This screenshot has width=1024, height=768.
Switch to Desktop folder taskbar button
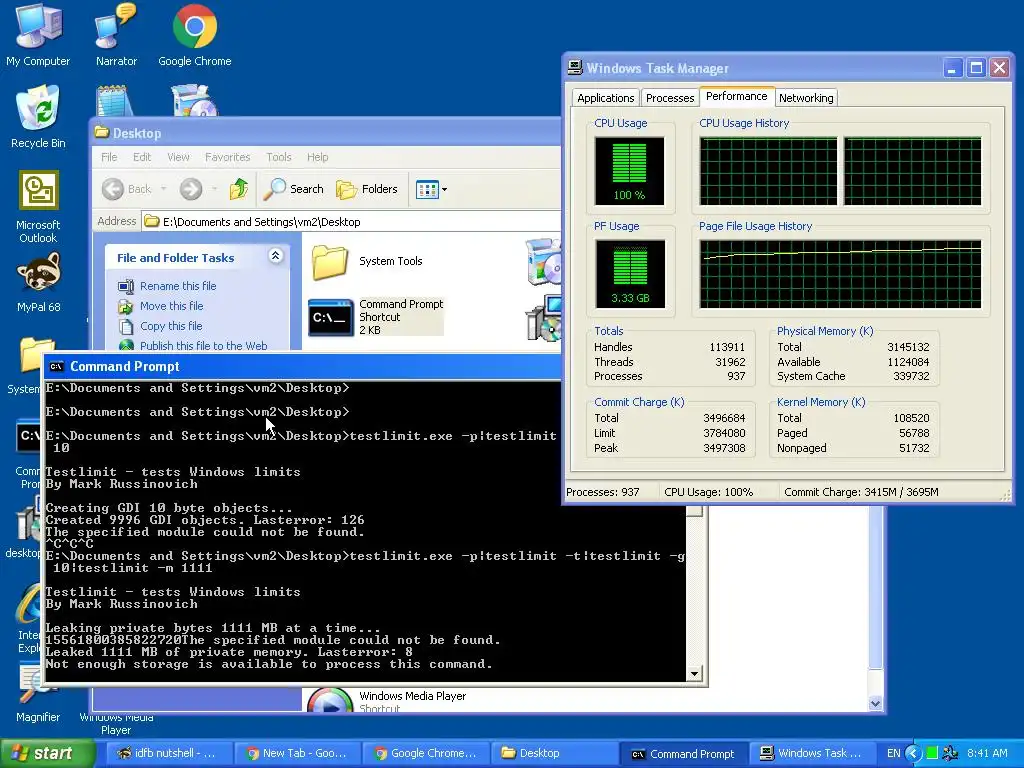[x=554, y=753]
